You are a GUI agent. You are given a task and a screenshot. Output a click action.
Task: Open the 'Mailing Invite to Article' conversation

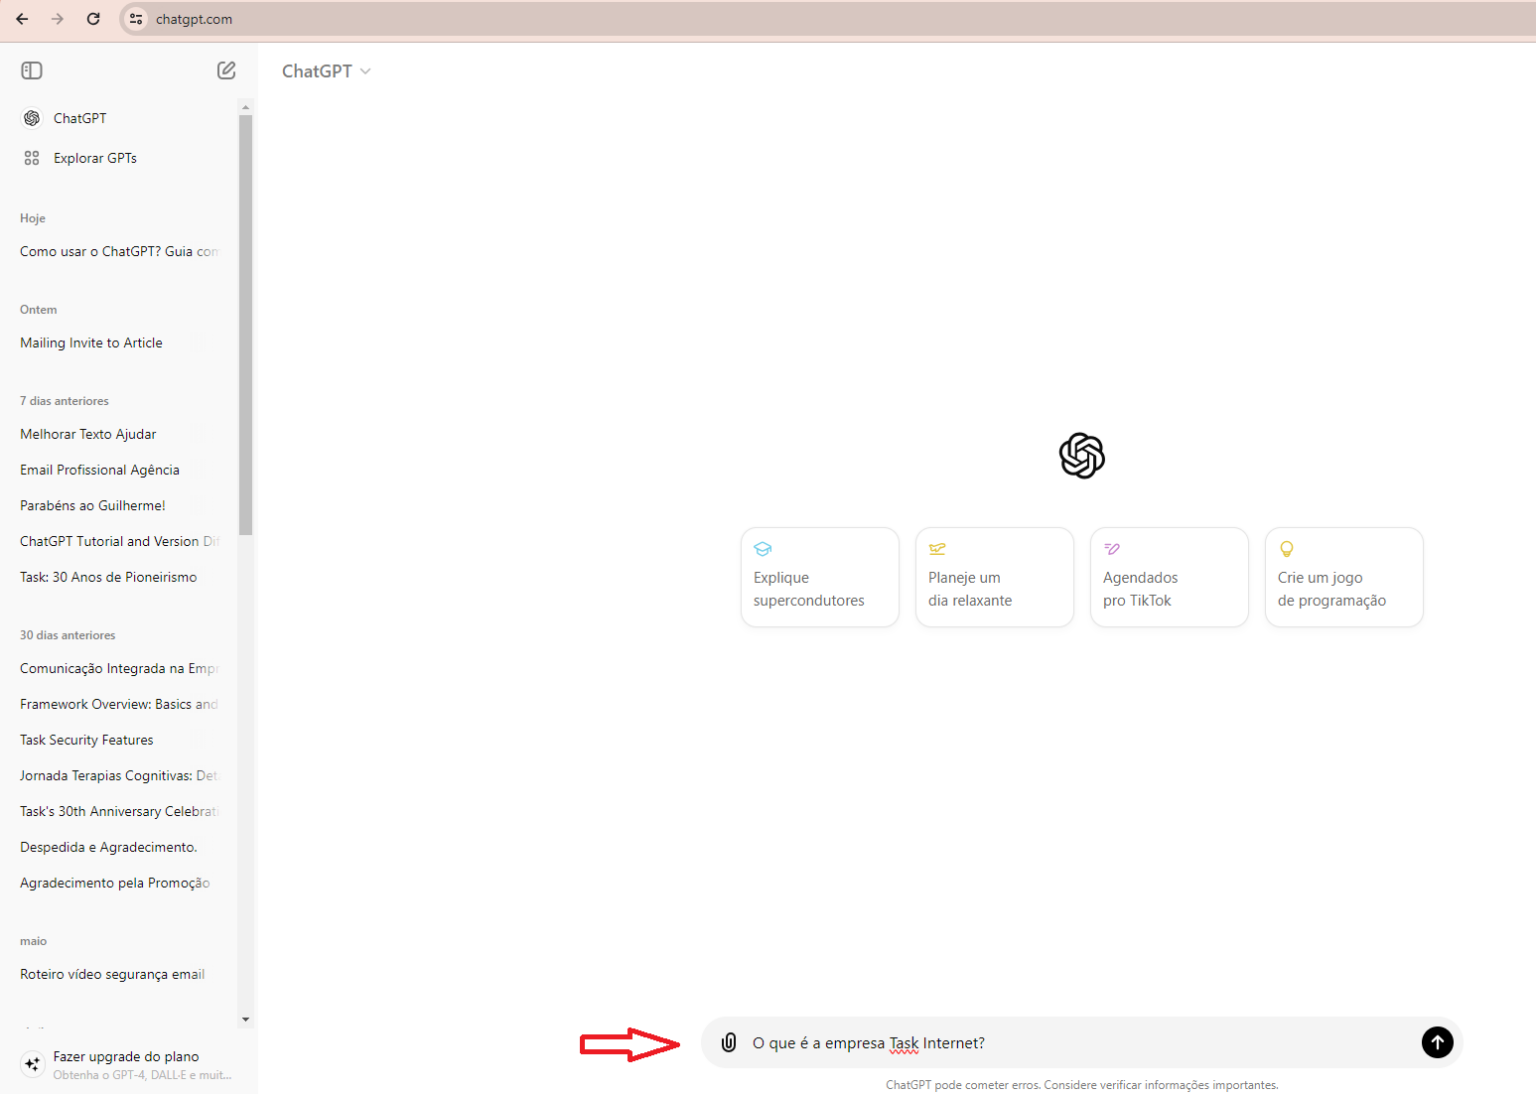(91, 342)
